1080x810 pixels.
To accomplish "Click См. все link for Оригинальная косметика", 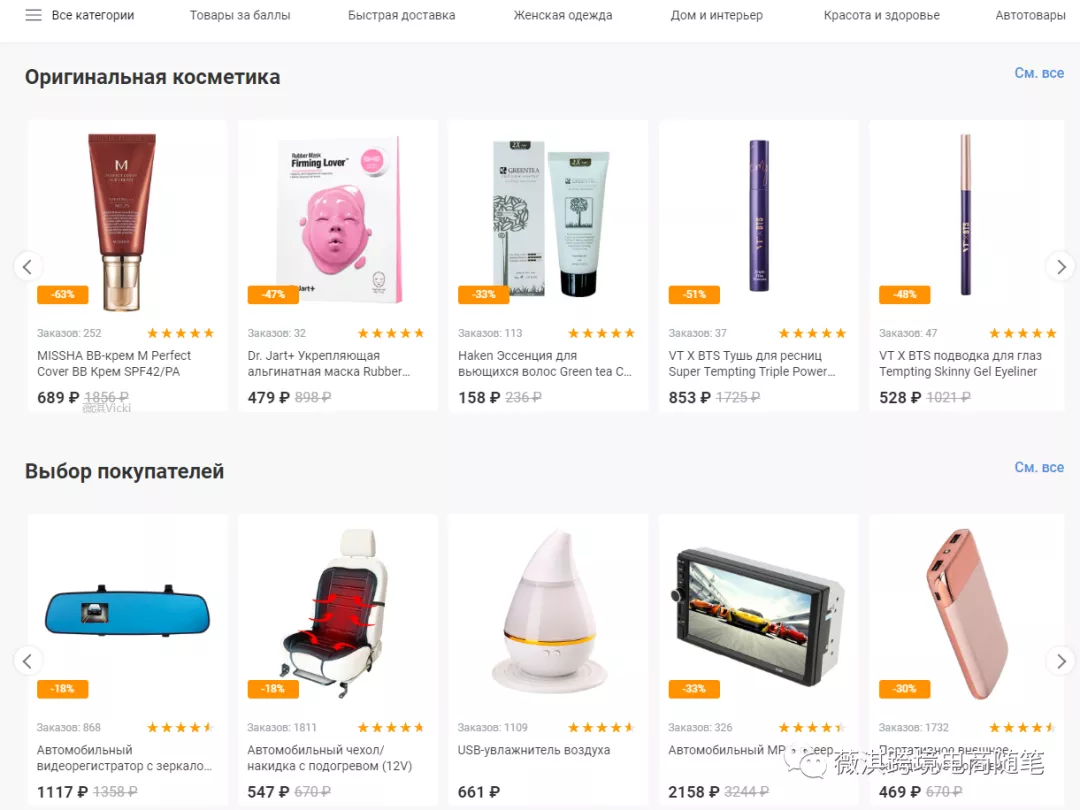I will point(1039,73).
